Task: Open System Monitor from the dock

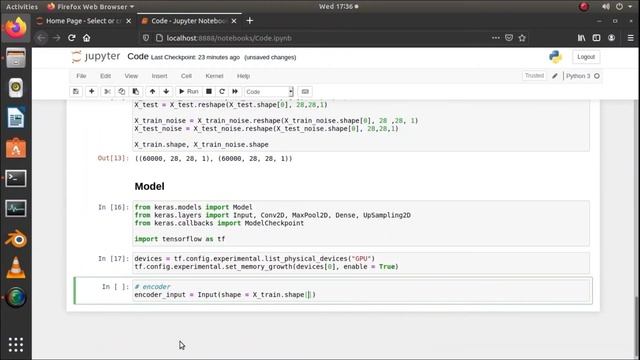Action: [x=16, y=209]
